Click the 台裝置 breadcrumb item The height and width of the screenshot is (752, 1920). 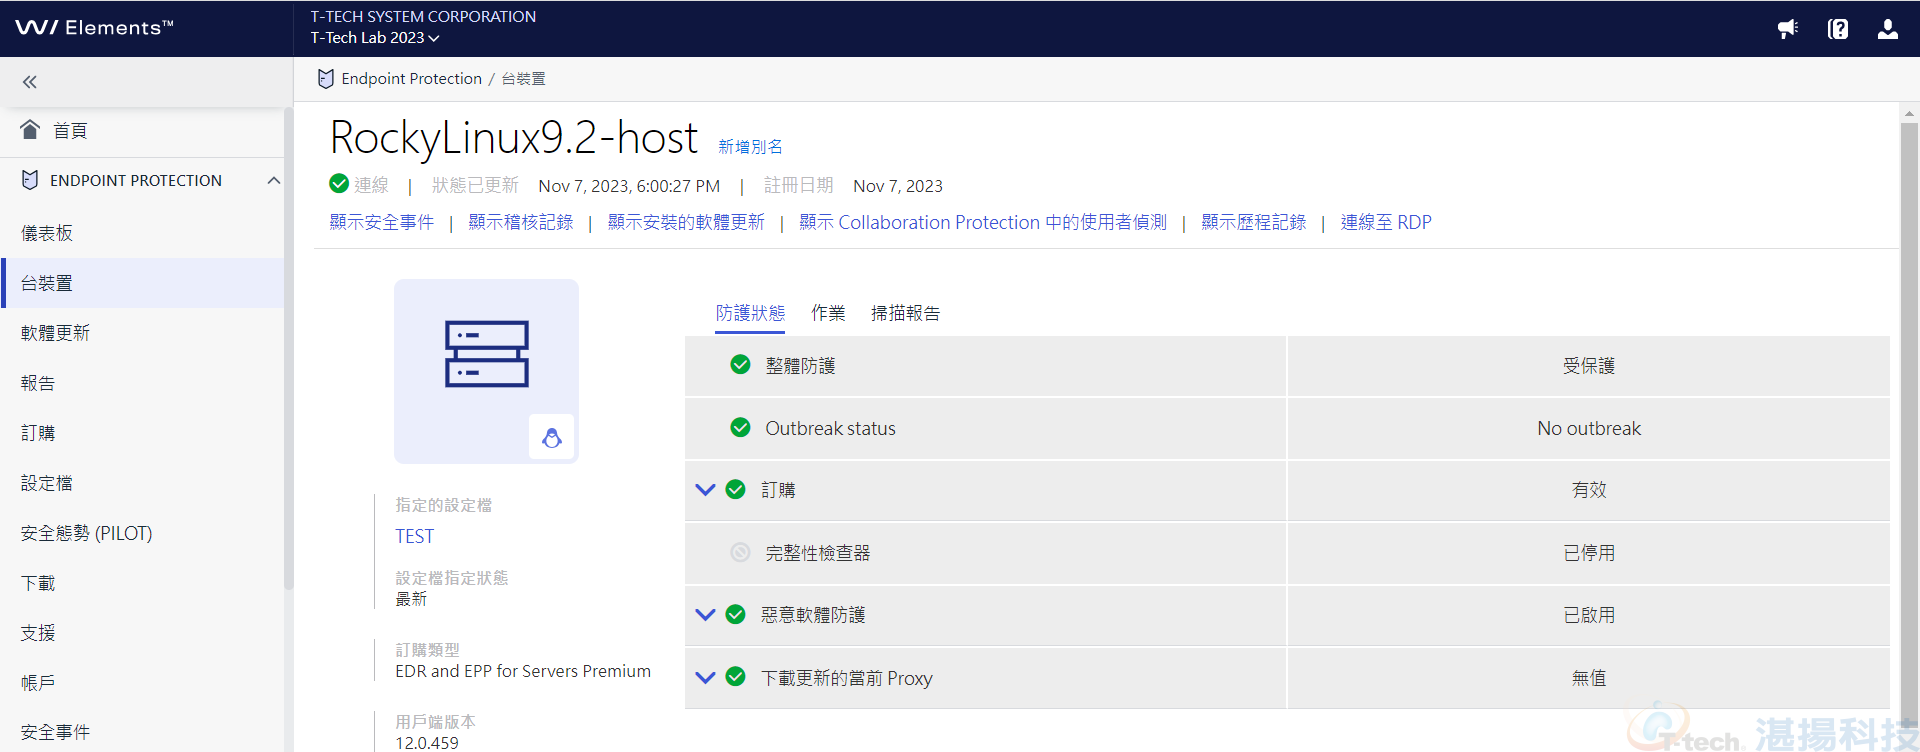pos(523,79)
